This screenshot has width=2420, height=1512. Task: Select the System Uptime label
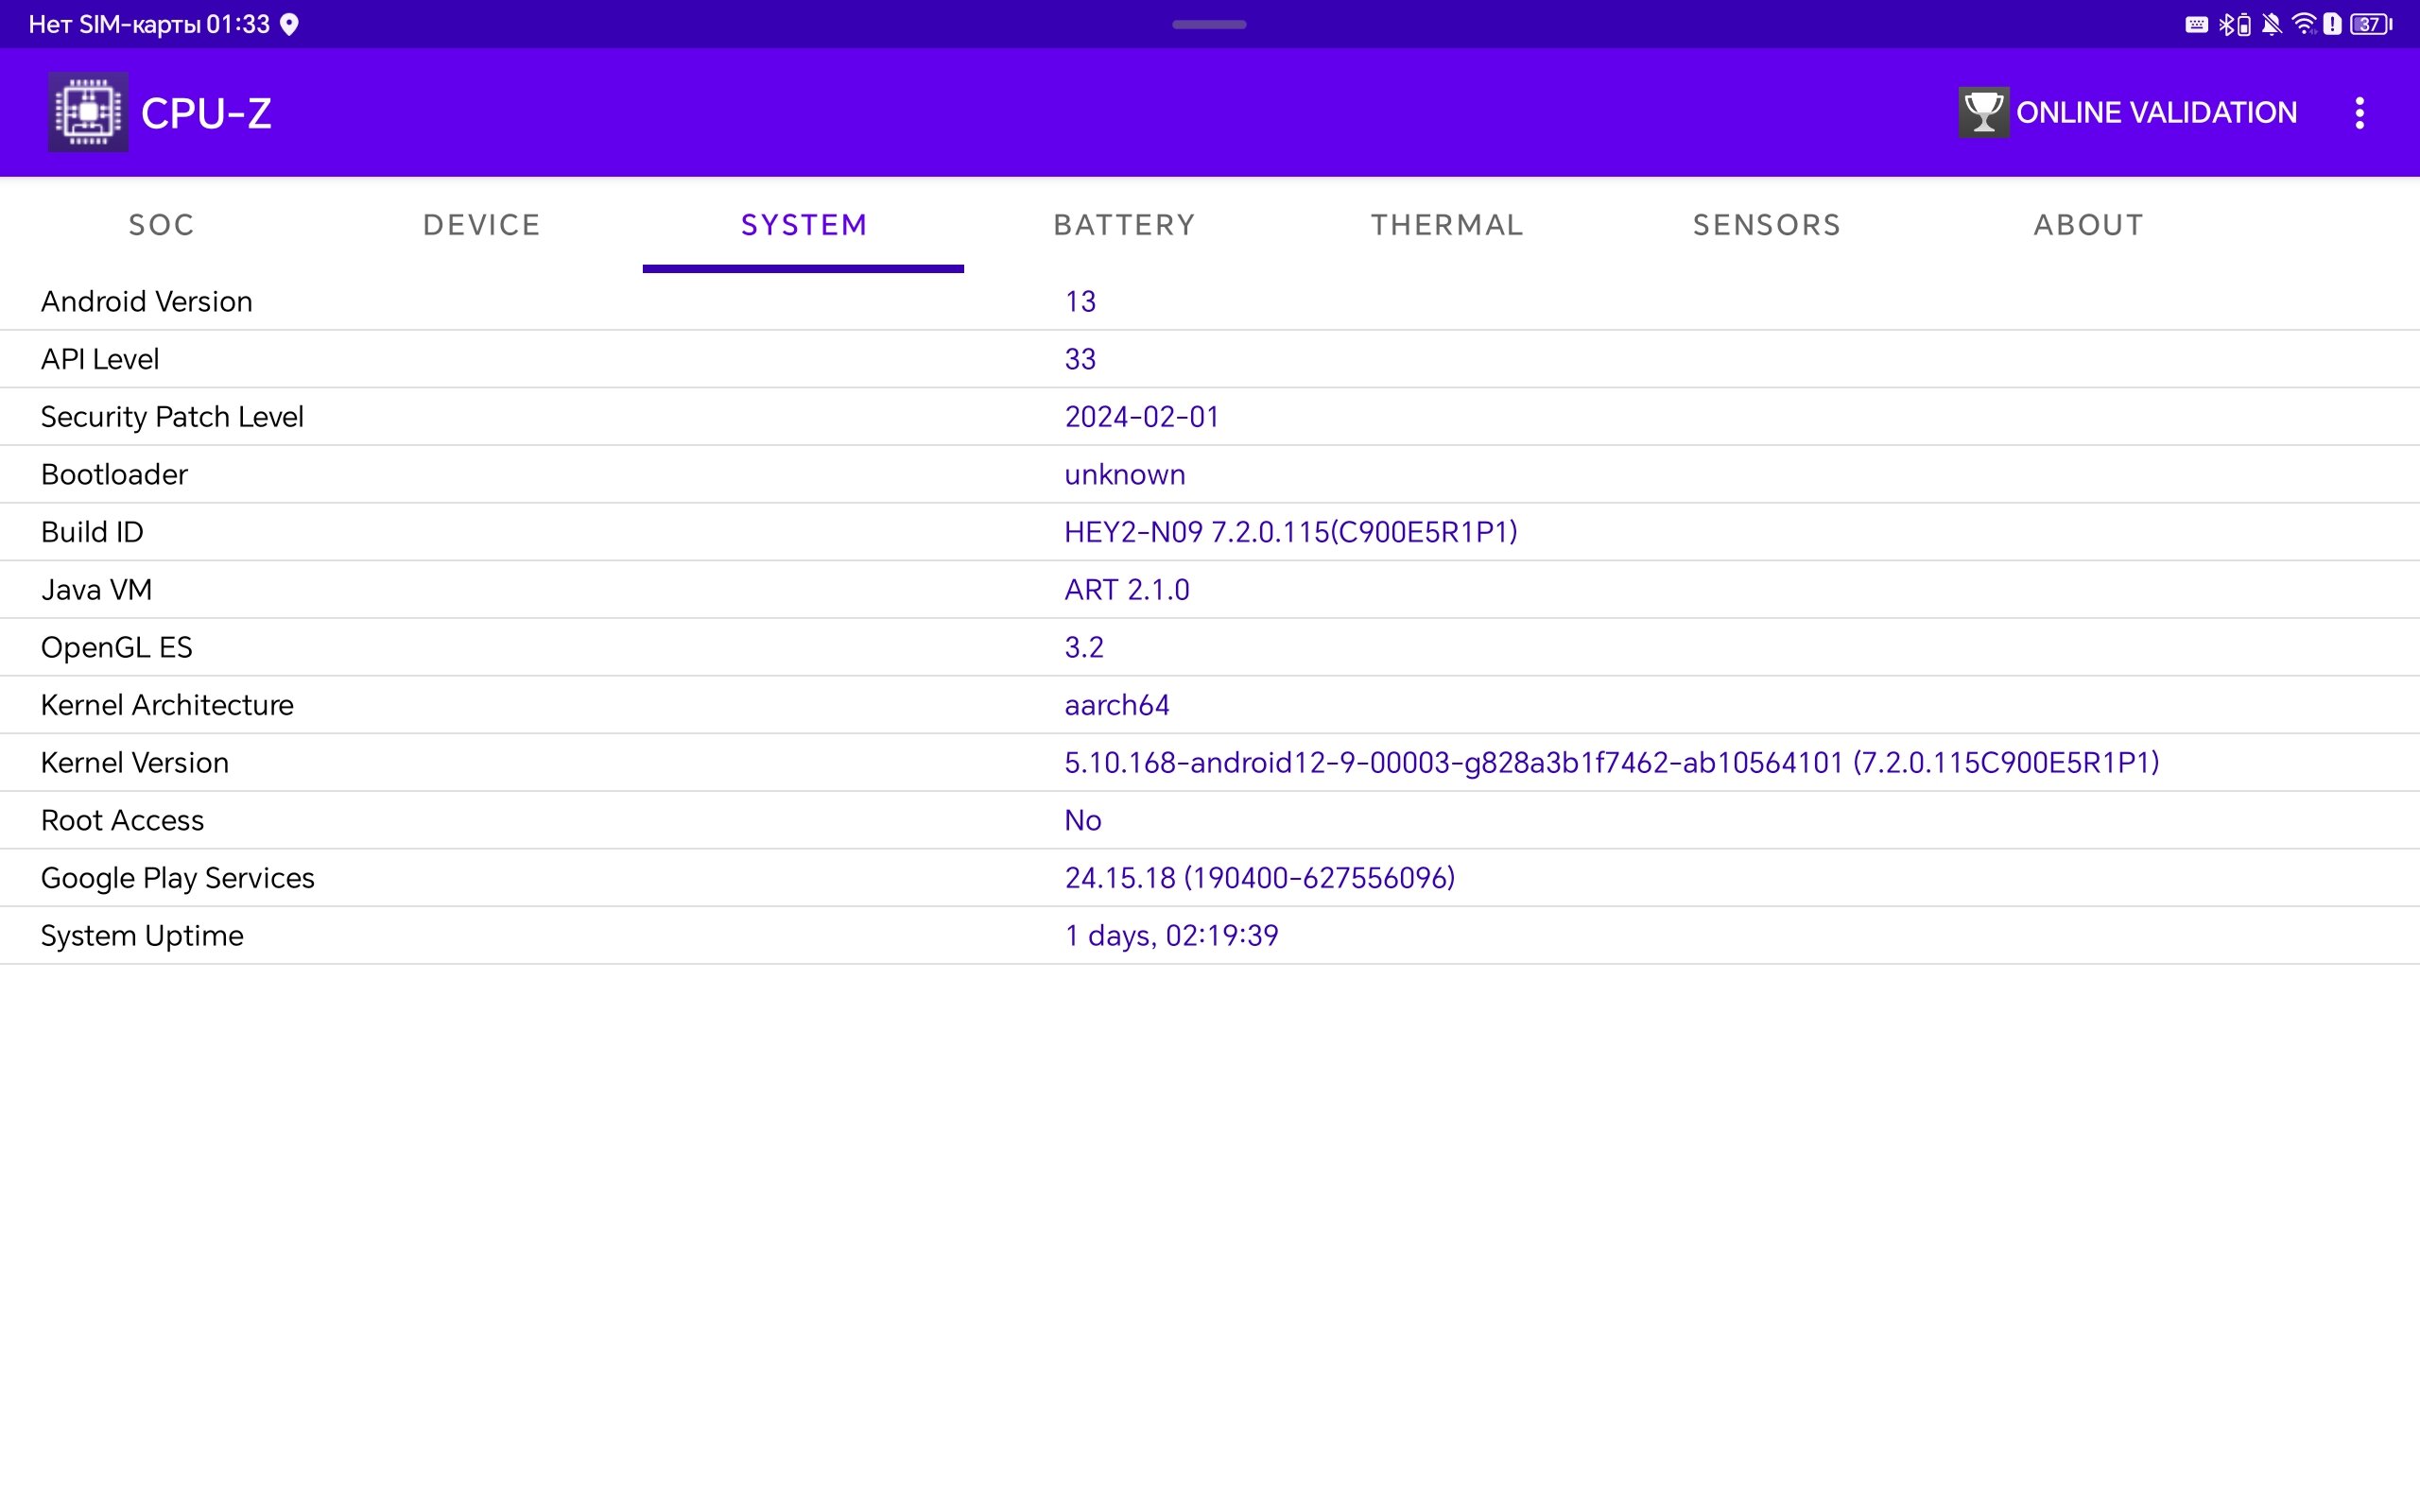pos(142,936)
